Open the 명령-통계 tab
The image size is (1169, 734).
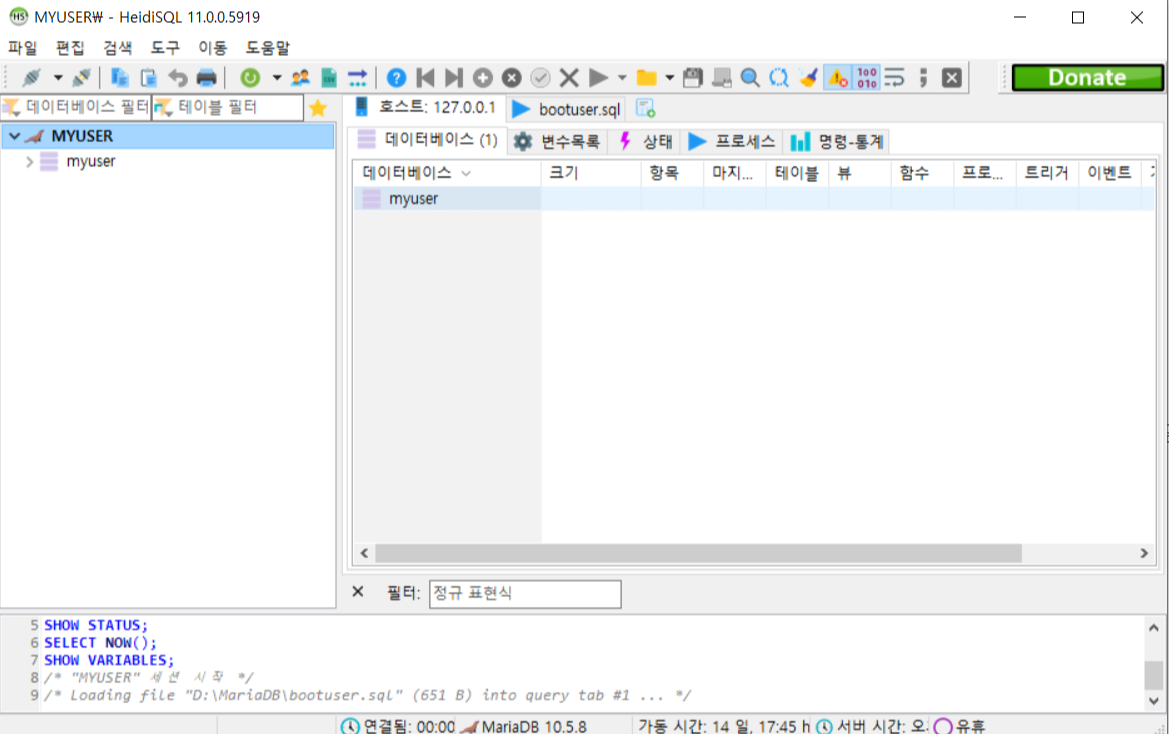837,142
